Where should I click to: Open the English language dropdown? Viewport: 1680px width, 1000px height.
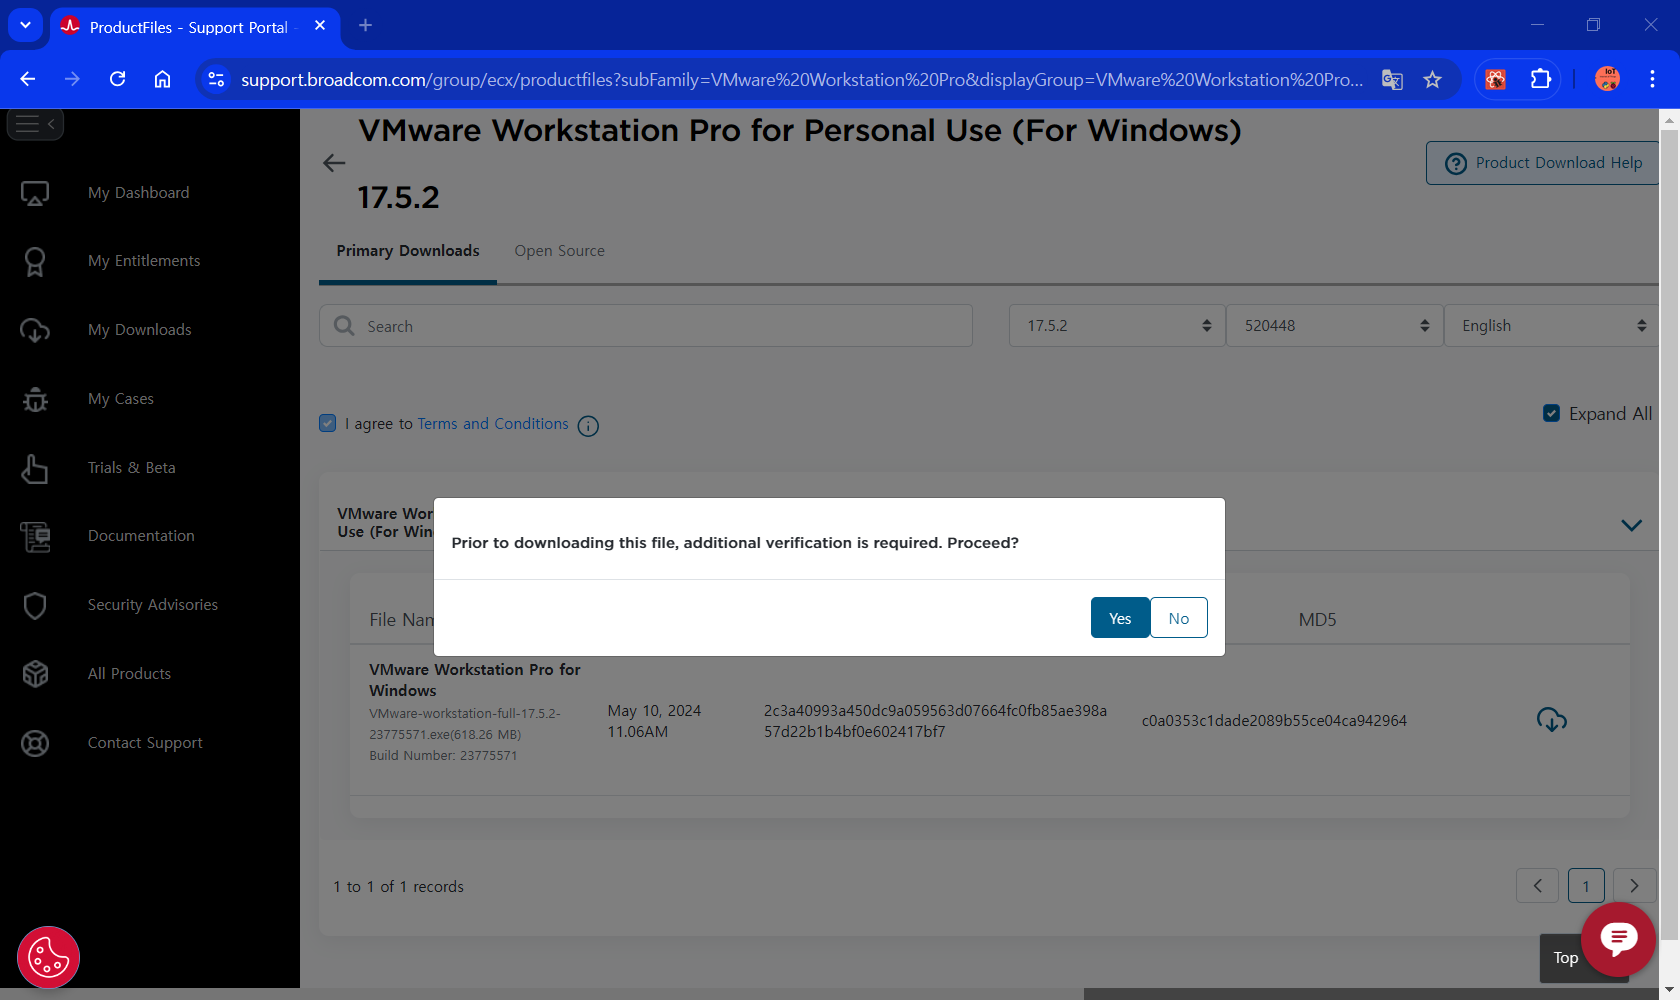(1553, 326)
